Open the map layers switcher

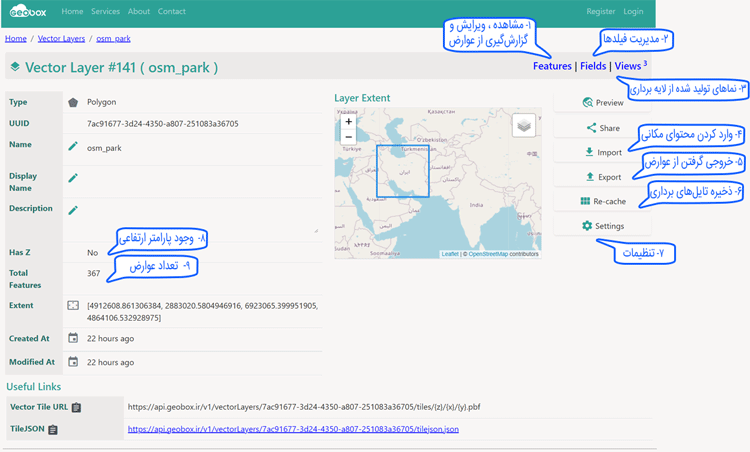[x=523, y=125]
